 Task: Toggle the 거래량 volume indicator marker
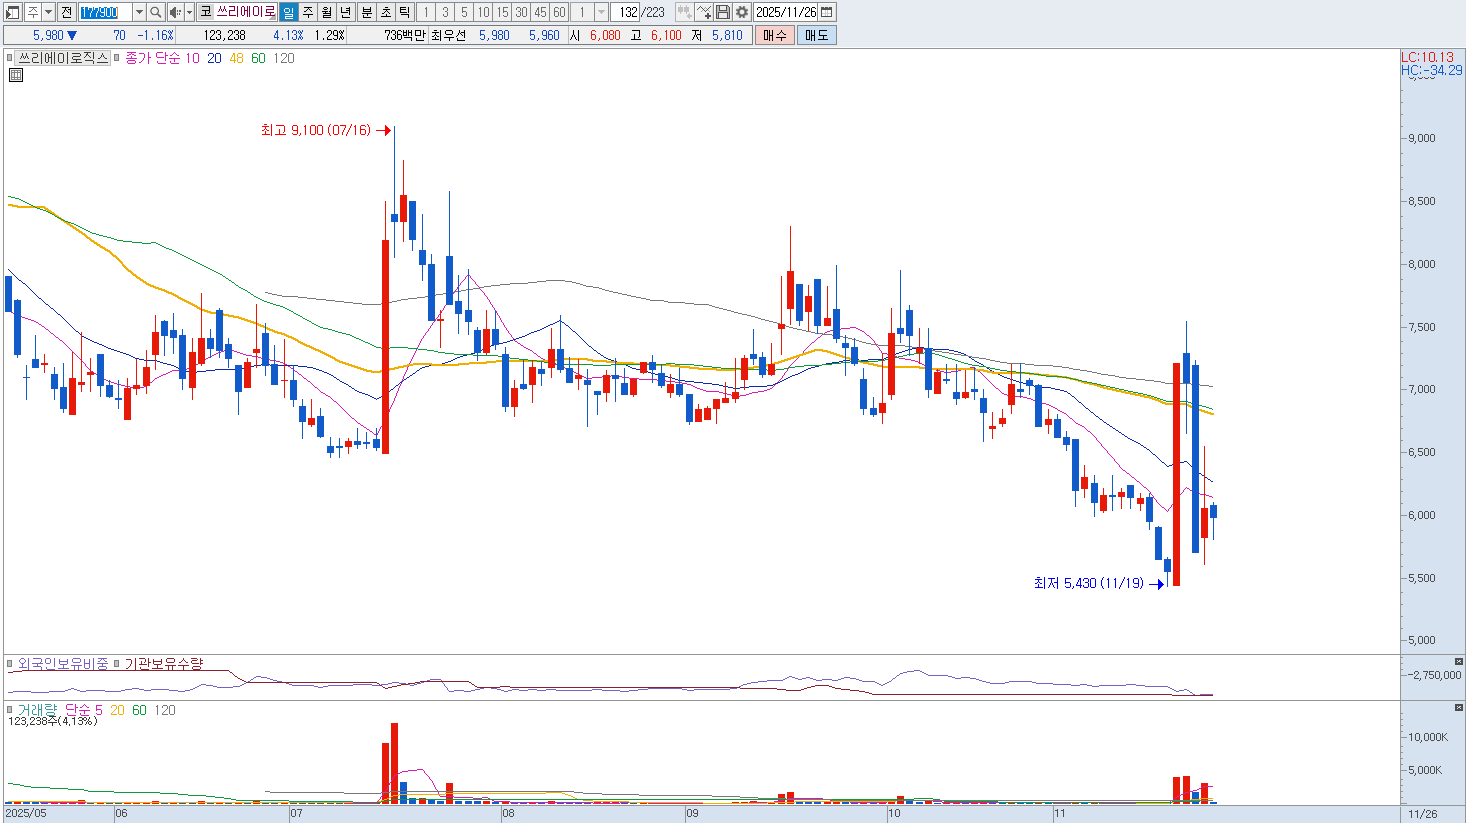(11, 710)
